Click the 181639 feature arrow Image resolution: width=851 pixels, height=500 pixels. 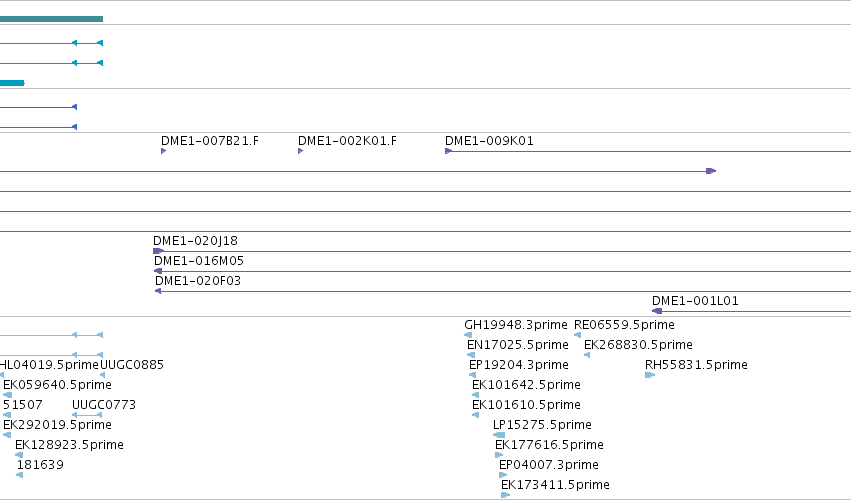click(20, 475)
